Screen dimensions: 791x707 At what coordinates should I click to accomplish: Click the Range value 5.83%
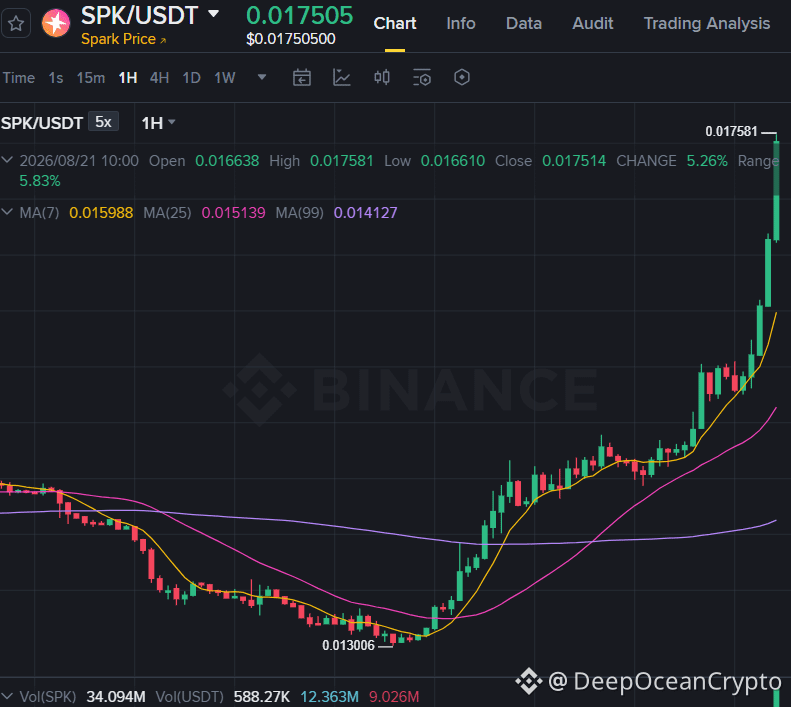click(40, 181)
